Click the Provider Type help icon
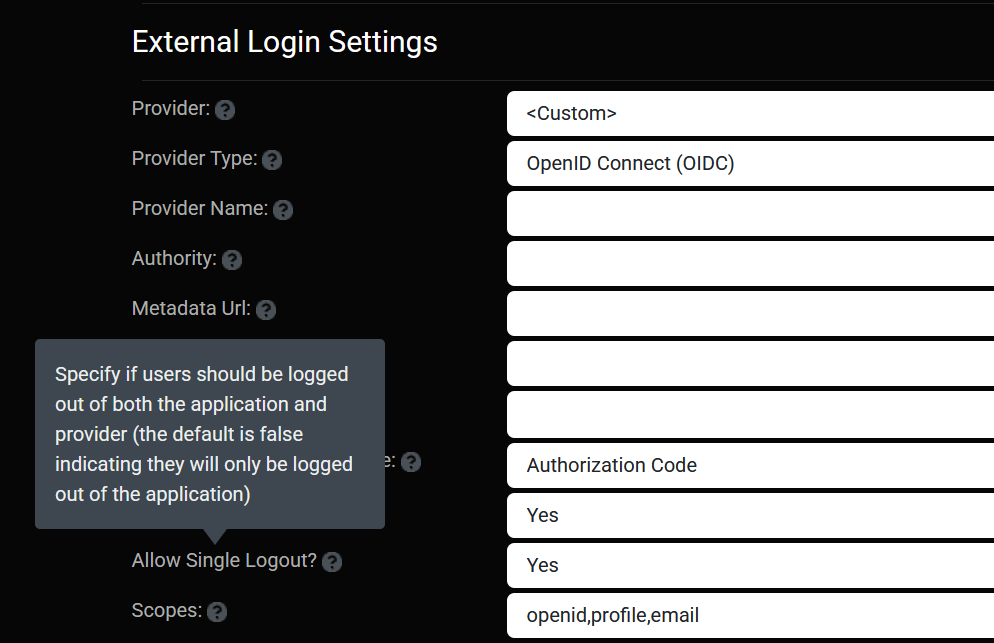Viewport: 994px width, 643px height. (x=272, y=160)
